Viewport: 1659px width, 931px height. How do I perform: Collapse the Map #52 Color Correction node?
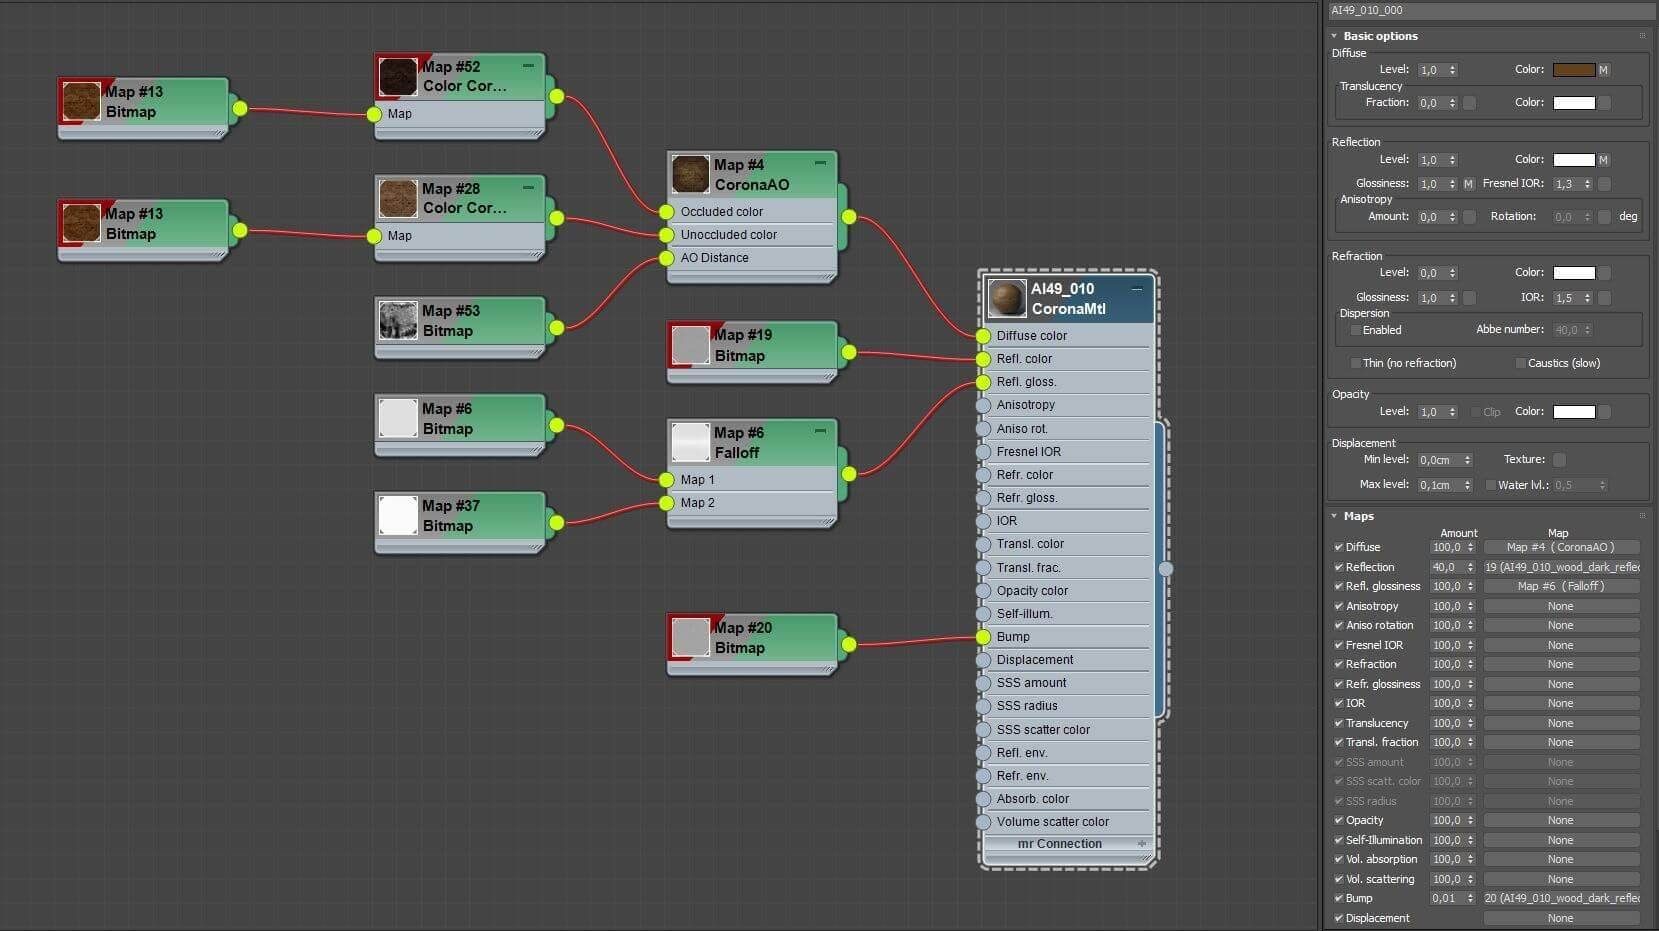pyautogui.click(x=528, y=66)
